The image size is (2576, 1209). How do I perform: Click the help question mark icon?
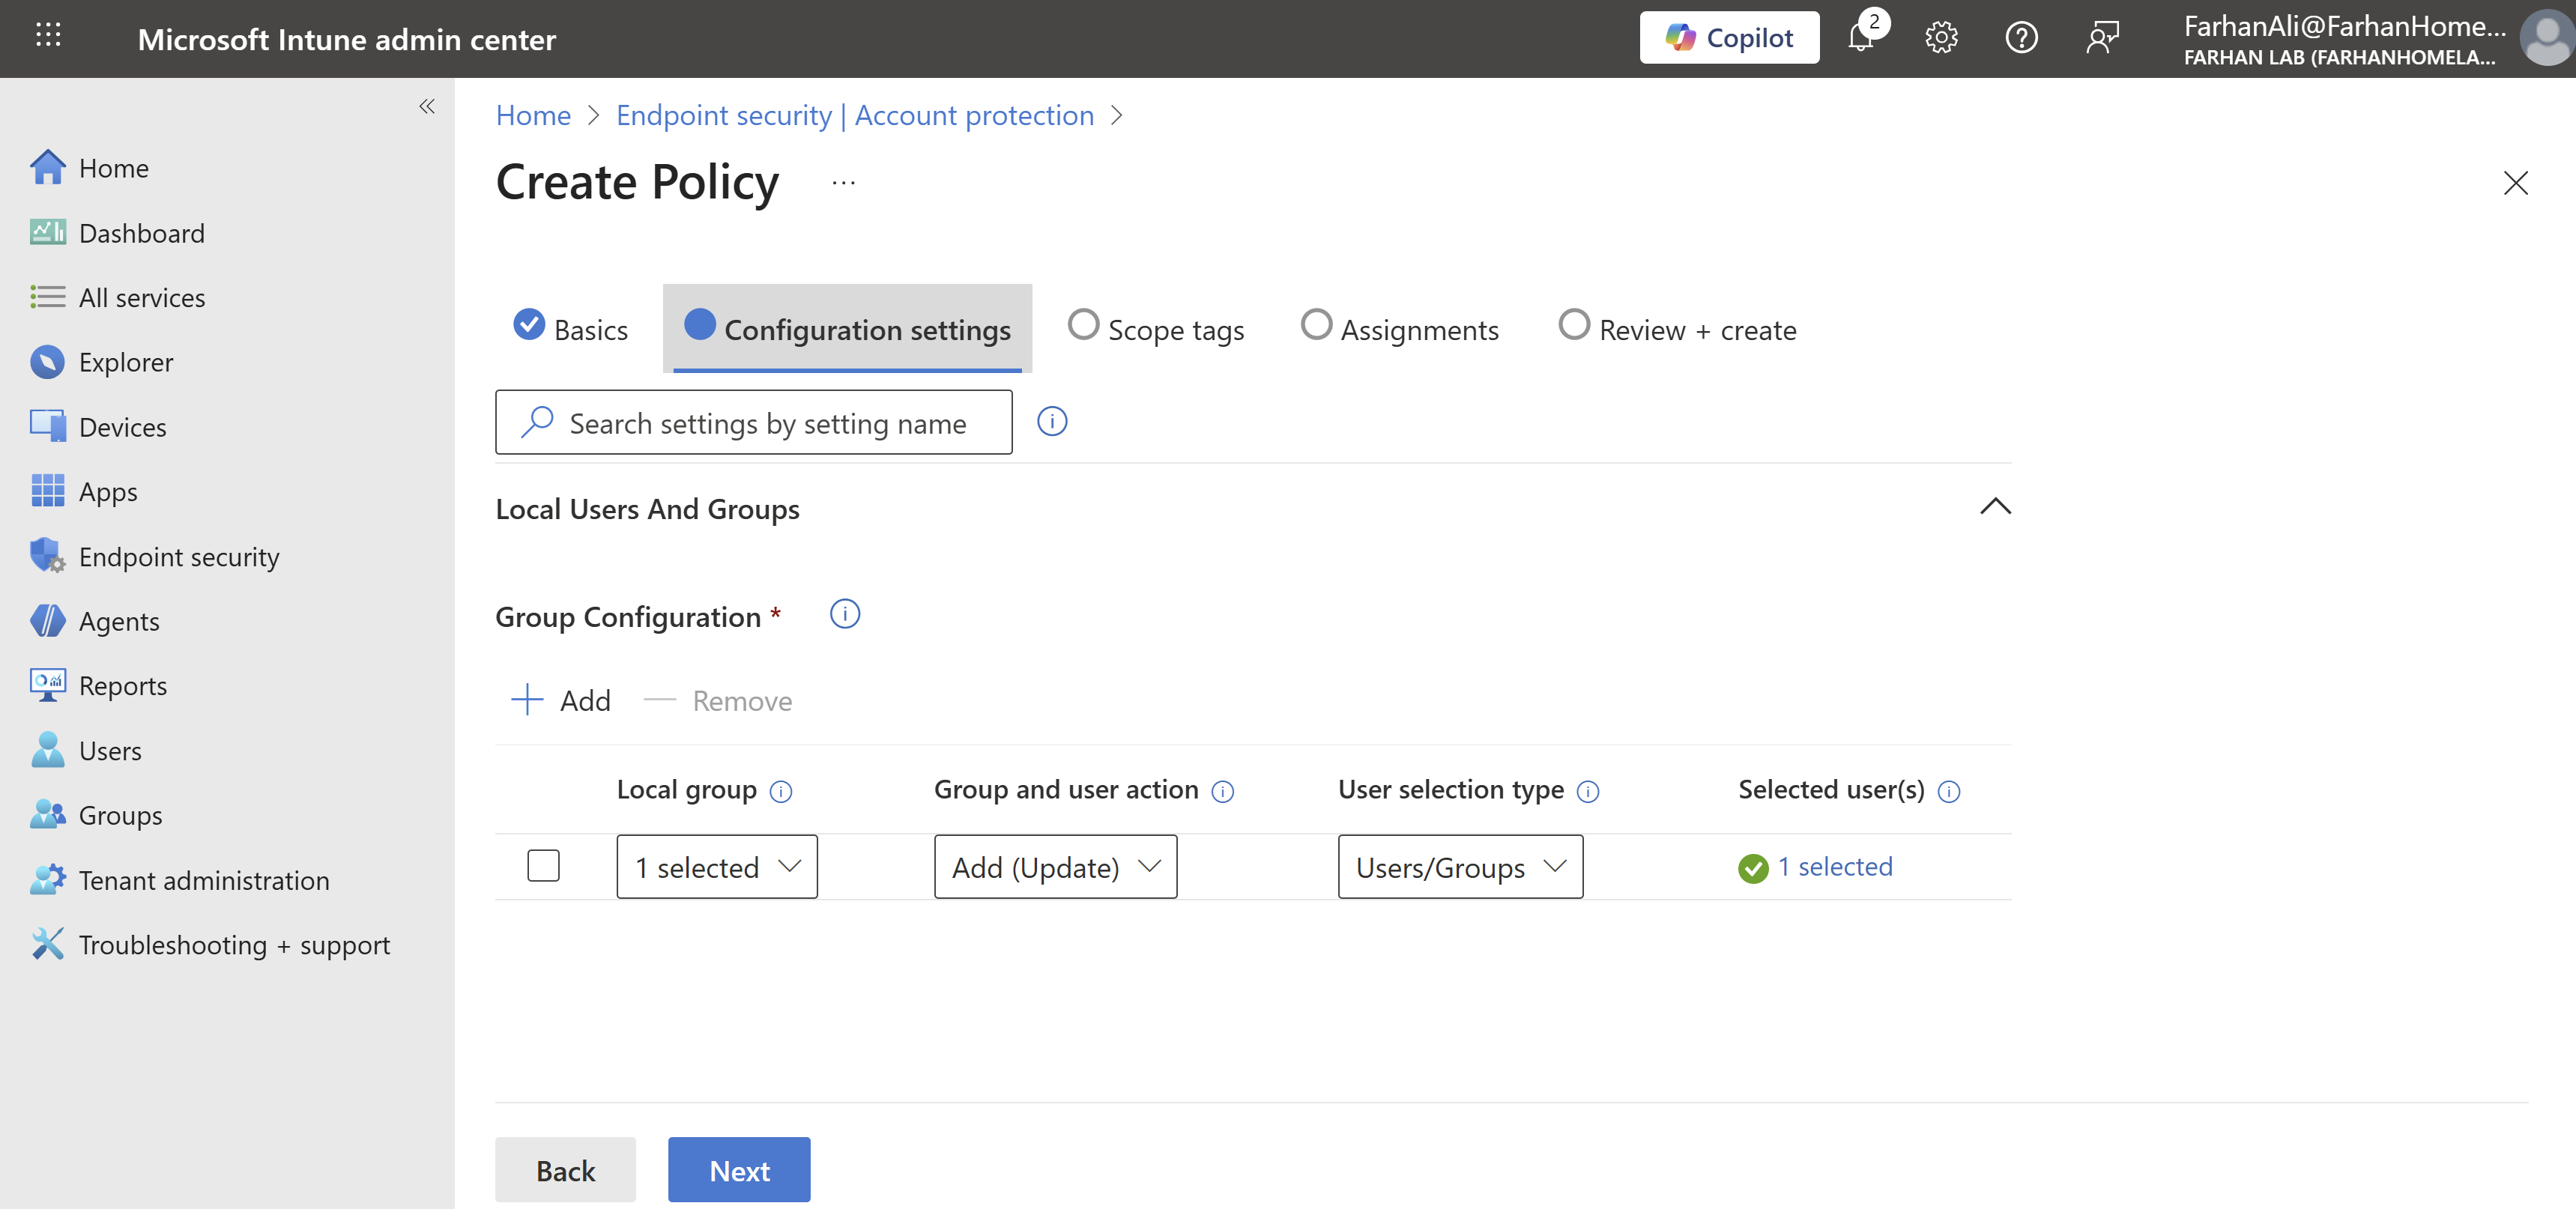(x=2021, y=38)
